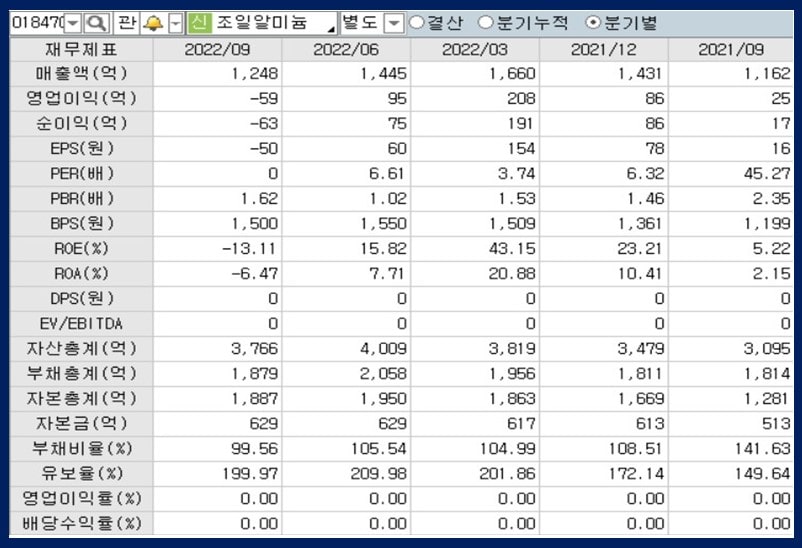Click the green 신 badge icon
802x548 pixels.
click(x=199, y=23)
